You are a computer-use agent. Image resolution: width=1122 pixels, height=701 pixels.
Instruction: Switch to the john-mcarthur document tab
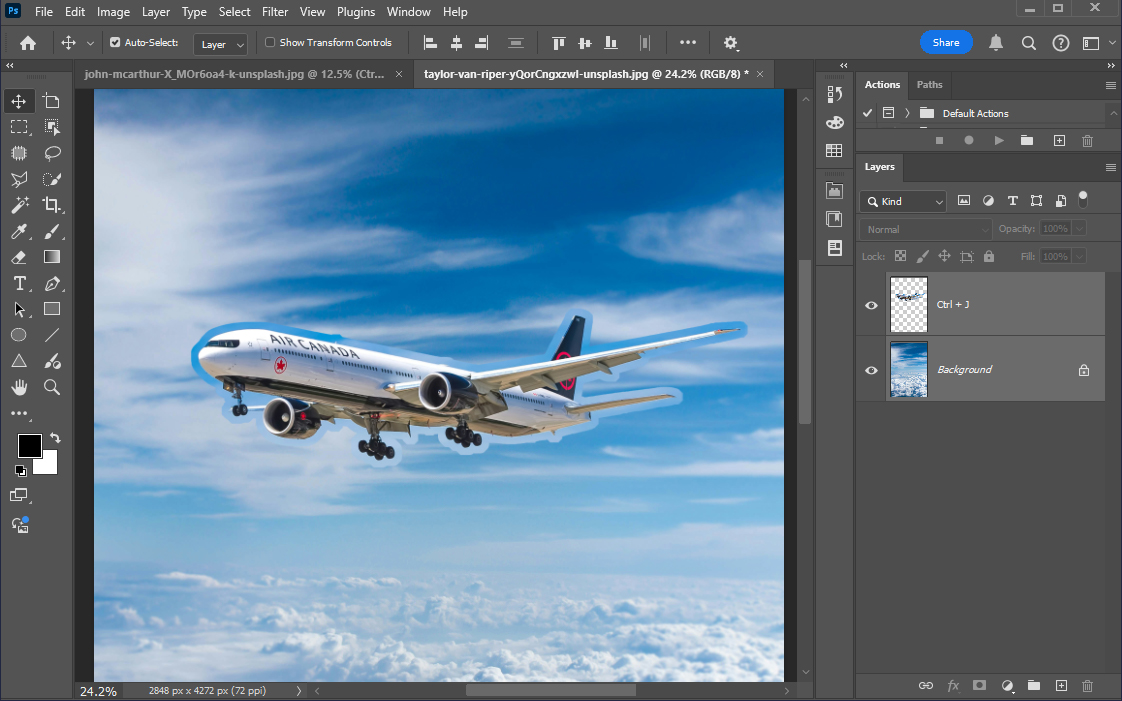click(x=242, y=74)
